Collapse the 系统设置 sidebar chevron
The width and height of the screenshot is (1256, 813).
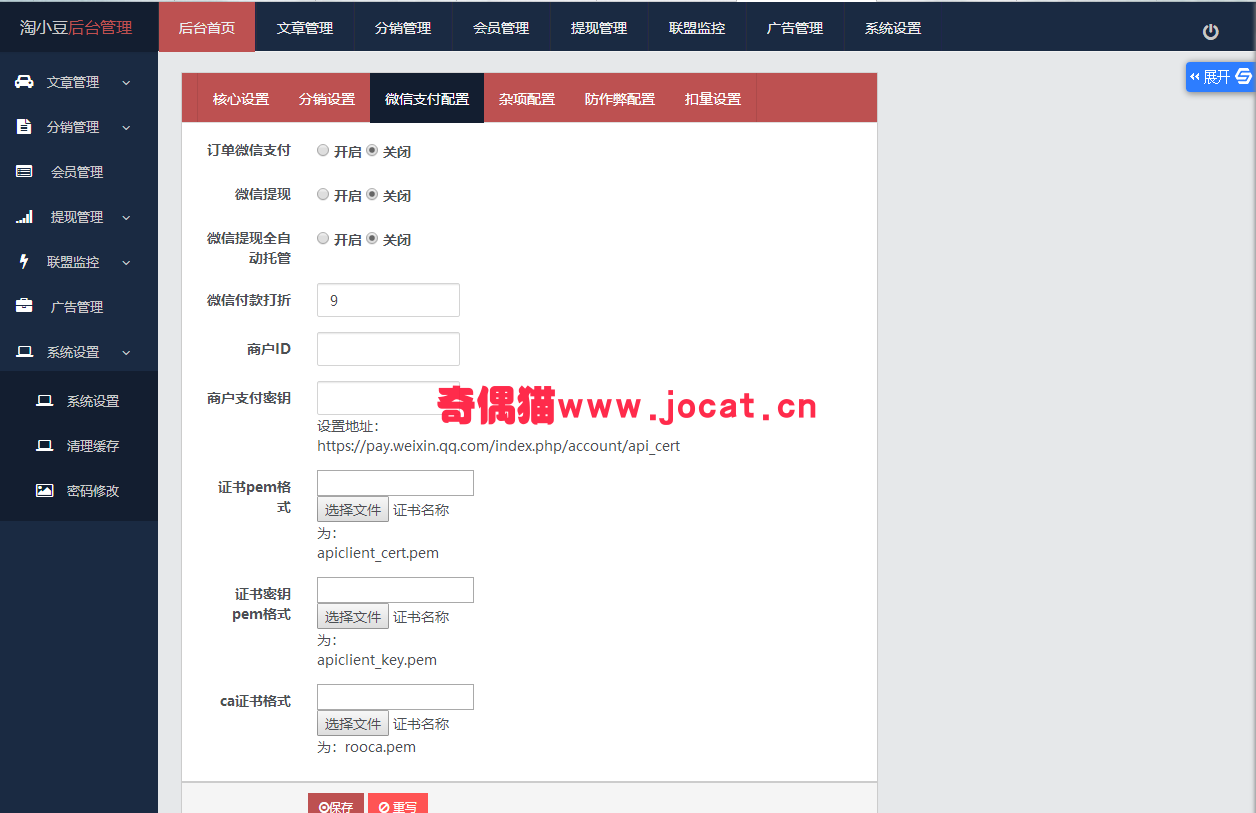[x=126, y=353]
